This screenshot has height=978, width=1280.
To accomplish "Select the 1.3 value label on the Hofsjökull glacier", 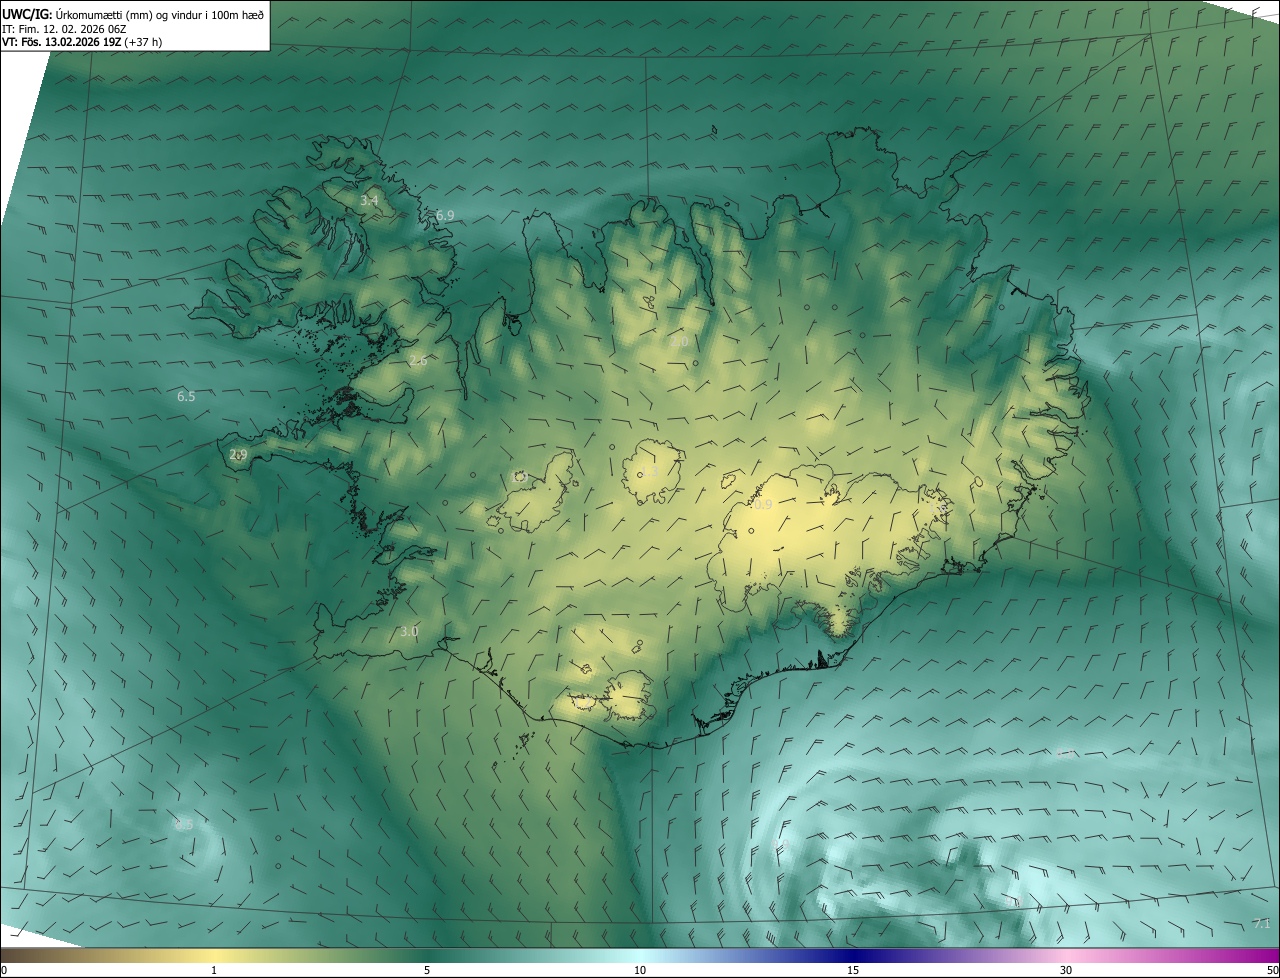I will (648, 470).
